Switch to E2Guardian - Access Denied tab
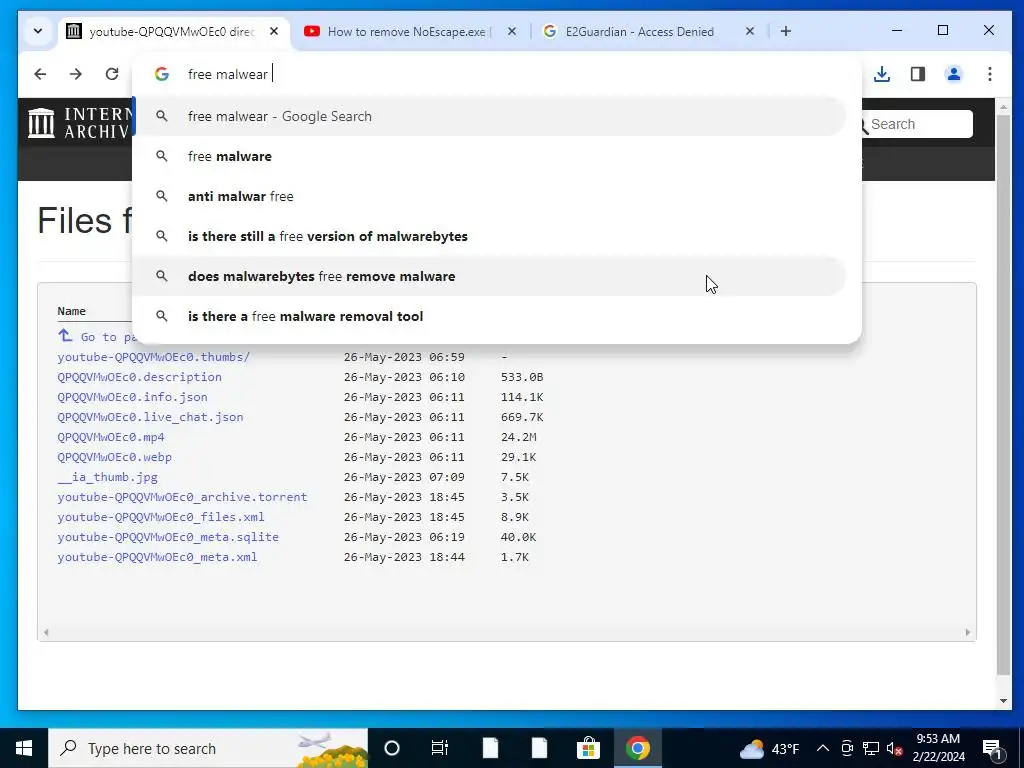Image resolution: width=1024 pixels, height=768 pixels. pos(639,31)
